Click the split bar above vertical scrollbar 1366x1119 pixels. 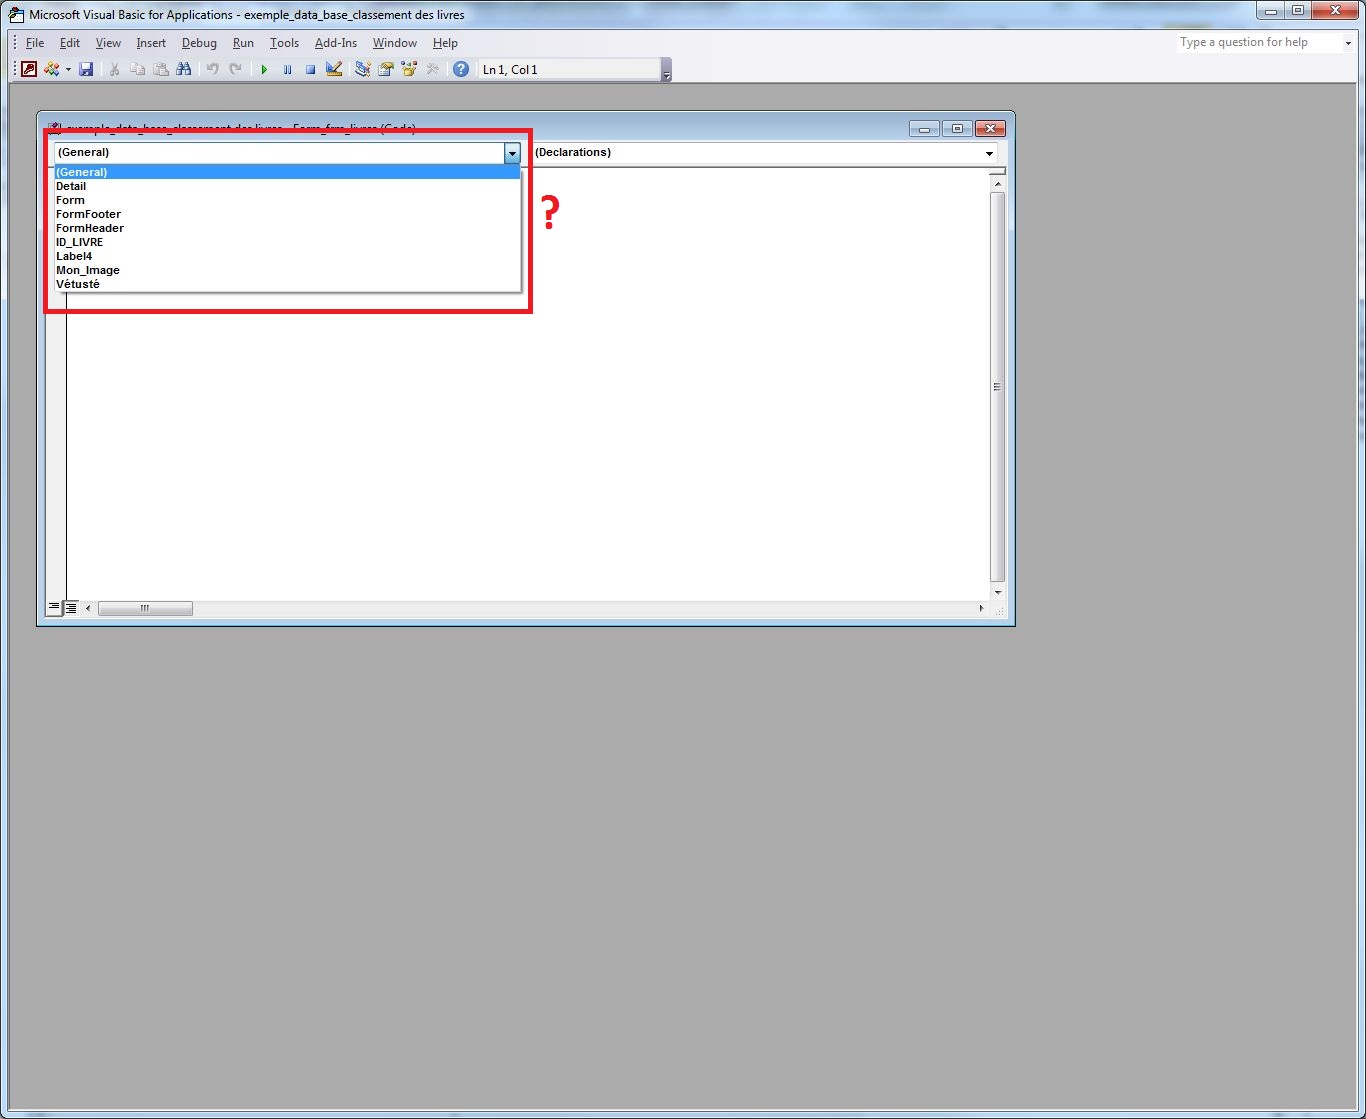[x=997, y=171]
